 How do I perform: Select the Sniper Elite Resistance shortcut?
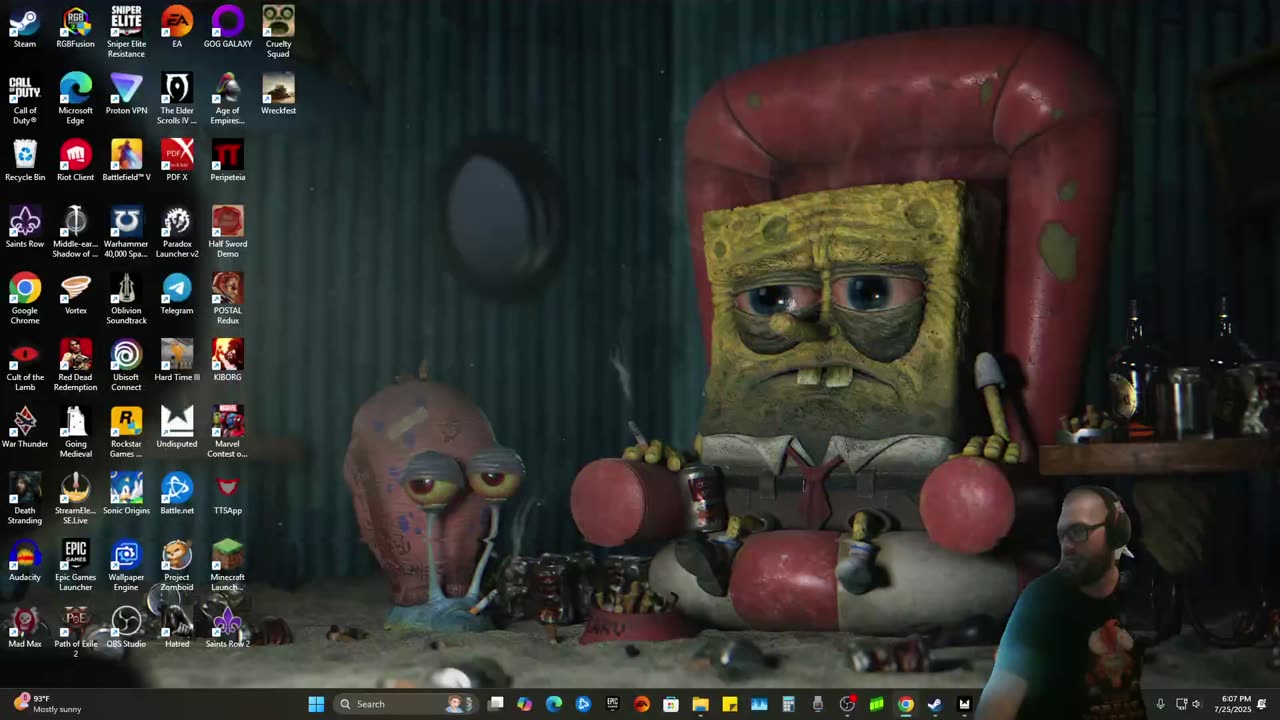(126, 32)
